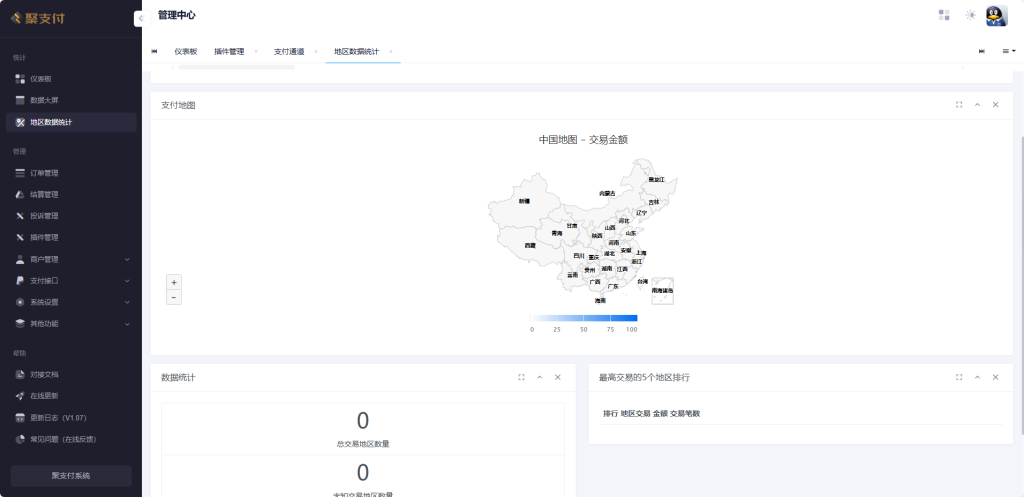
Task: Close the 支付通道 tab
Action: pyautogui.click(x=316, y=52)
